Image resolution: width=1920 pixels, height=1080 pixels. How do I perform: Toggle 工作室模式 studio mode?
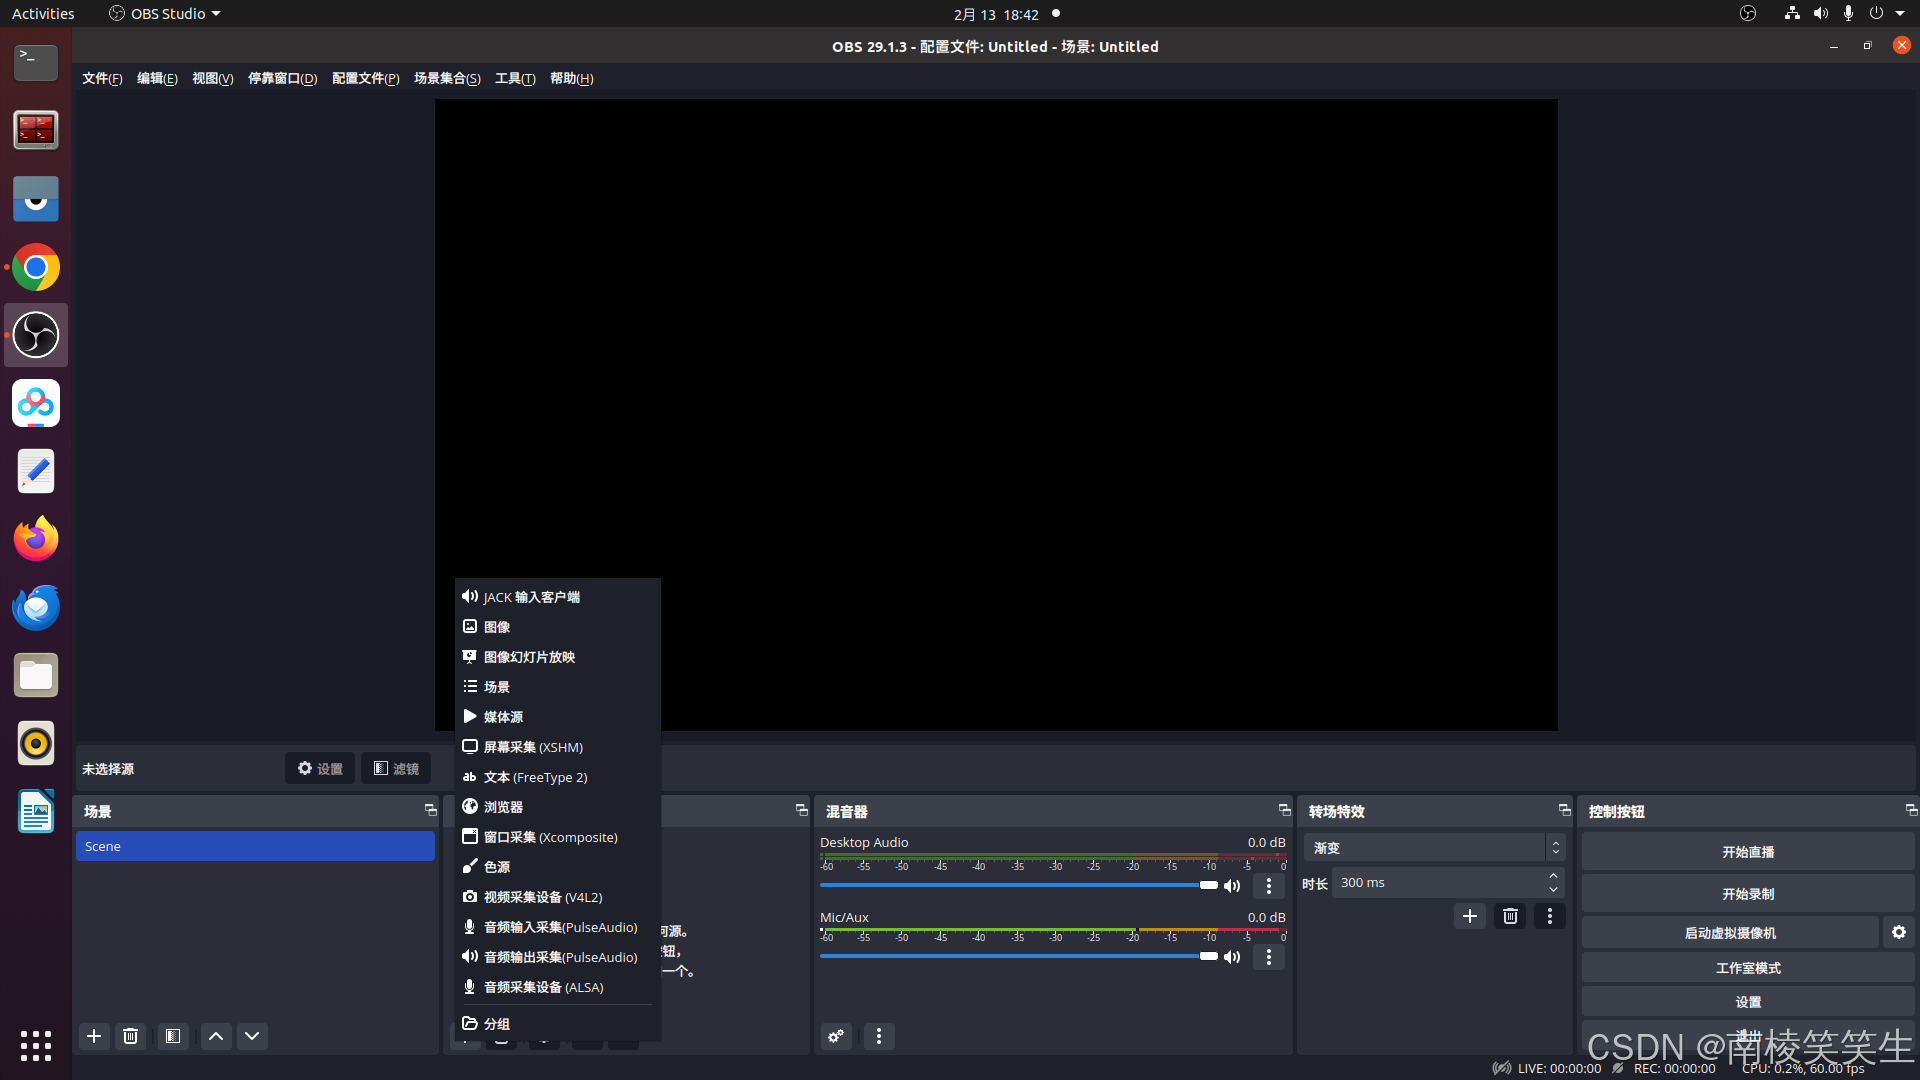pyautogui.click(x=1747, y=968)
